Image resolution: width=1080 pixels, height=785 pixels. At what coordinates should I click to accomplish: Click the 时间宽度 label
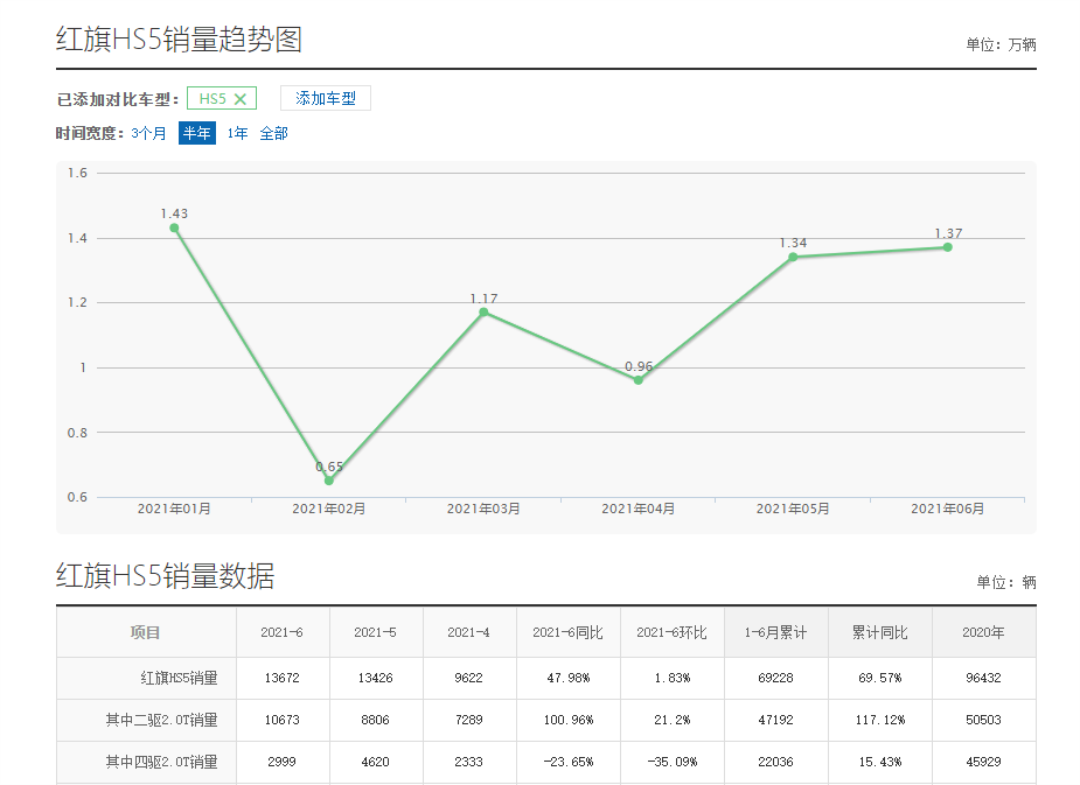coord(90,133)
